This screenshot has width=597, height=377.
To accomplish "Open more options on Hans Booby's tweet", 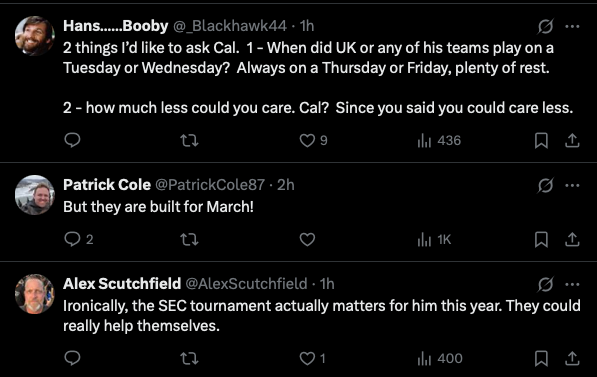I will click(572, 26).
